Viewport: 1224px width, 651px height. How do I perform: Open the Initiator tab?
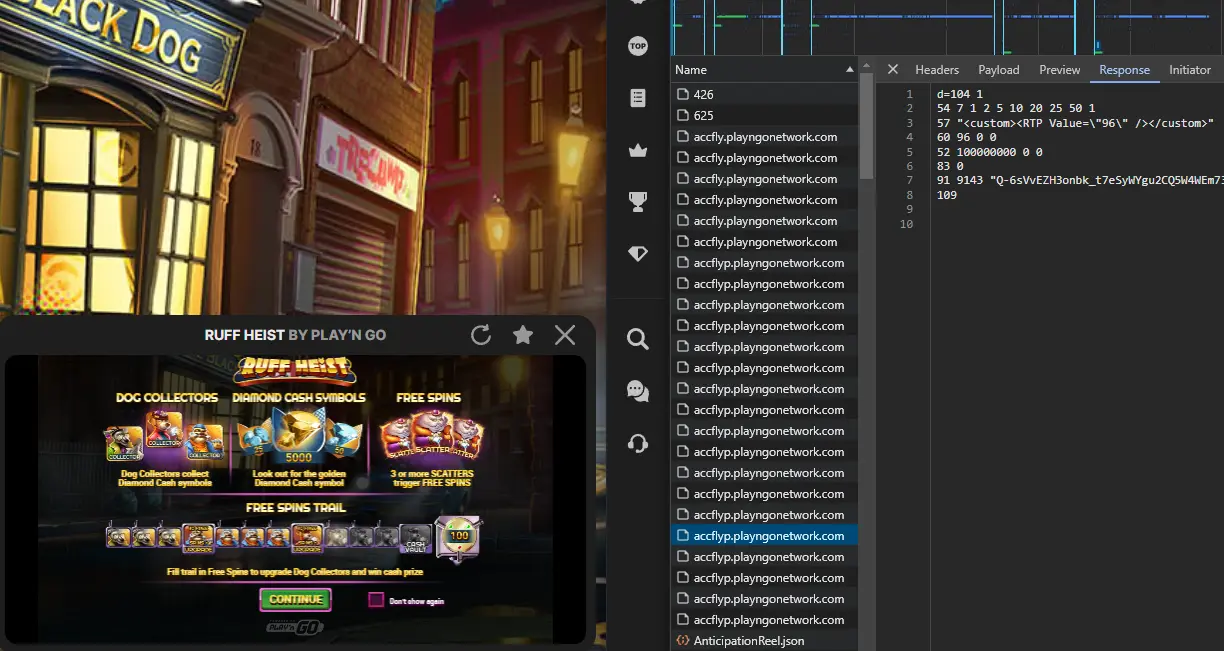(1190, 70)
